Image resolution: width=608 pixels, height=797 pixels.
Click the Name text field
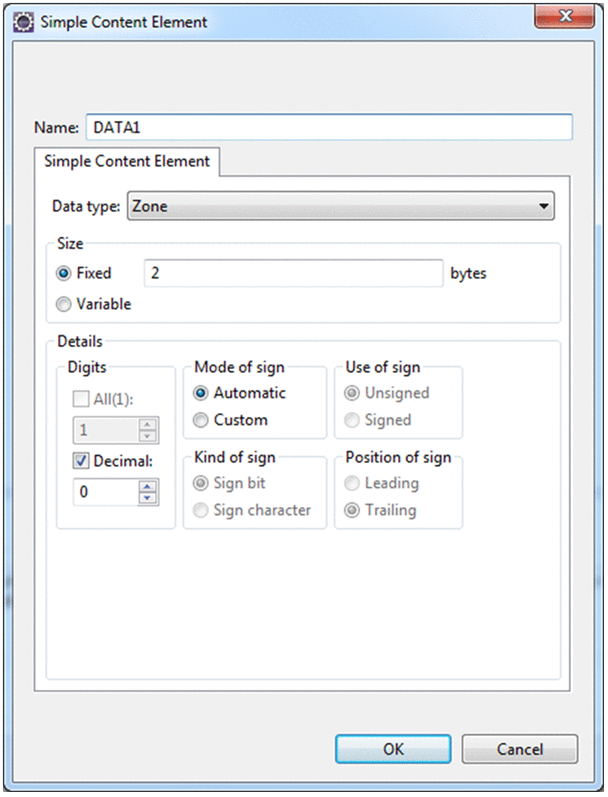click(x=329, y=128)
